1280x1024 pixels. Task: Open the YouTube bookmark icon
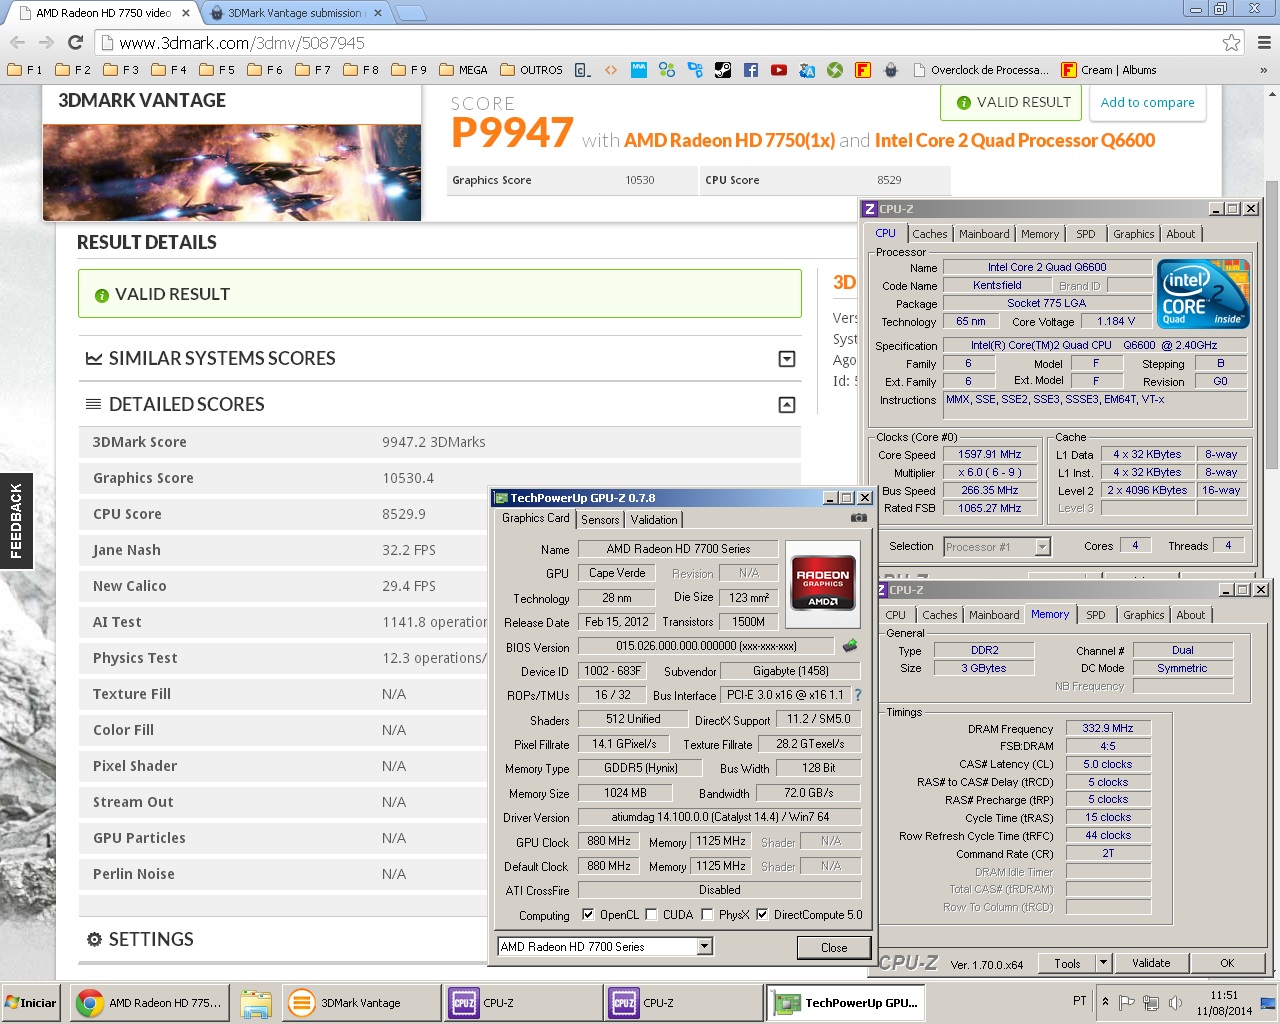pyautogui.click(x=779, y=70)
